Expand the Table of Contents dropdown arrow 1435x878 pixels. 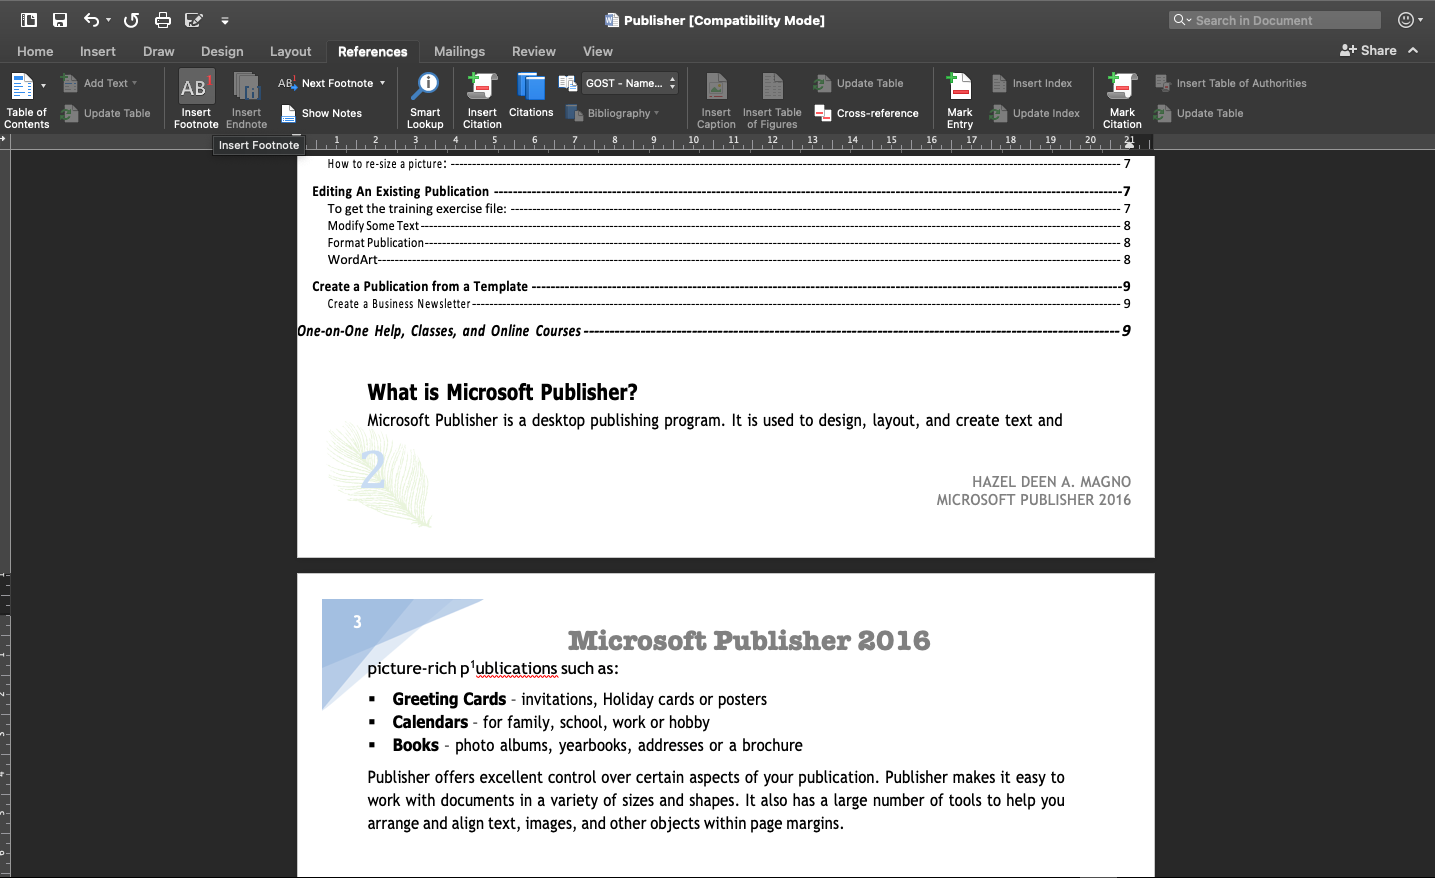pyautogui.click(x=43, y=86)
